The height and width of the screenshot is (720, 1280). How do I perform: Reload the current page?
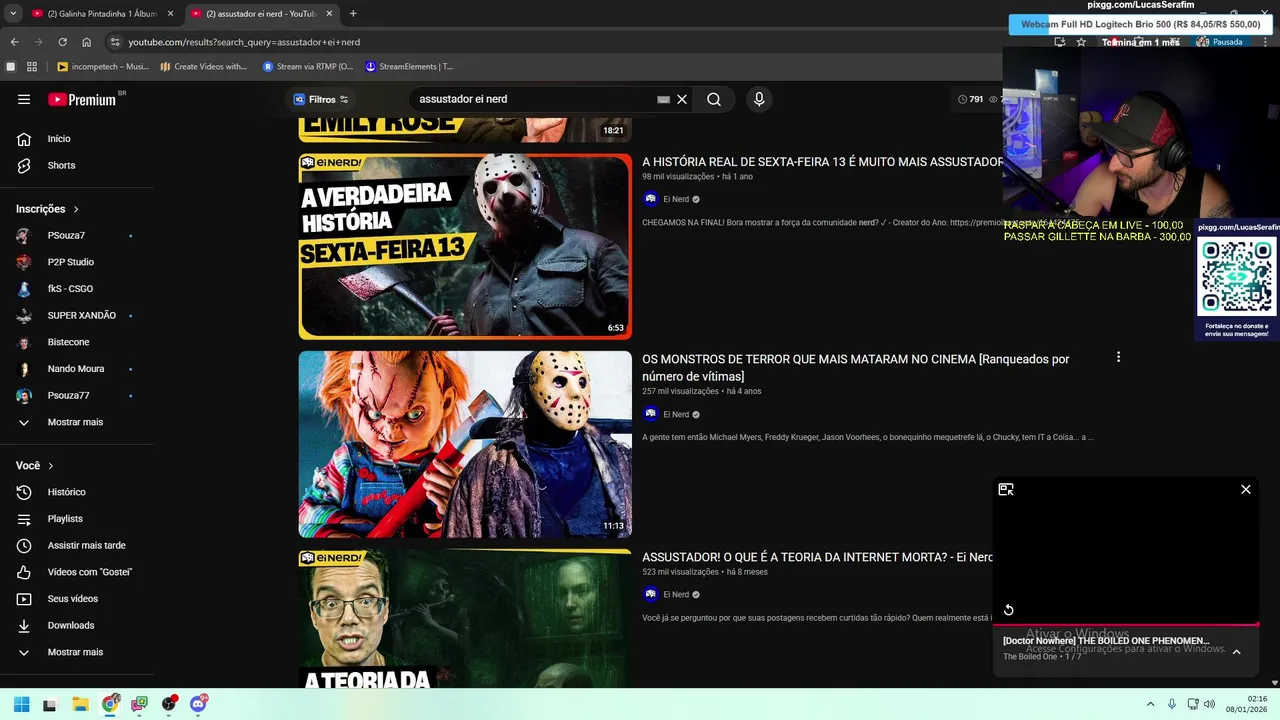[x=62, y=42]
